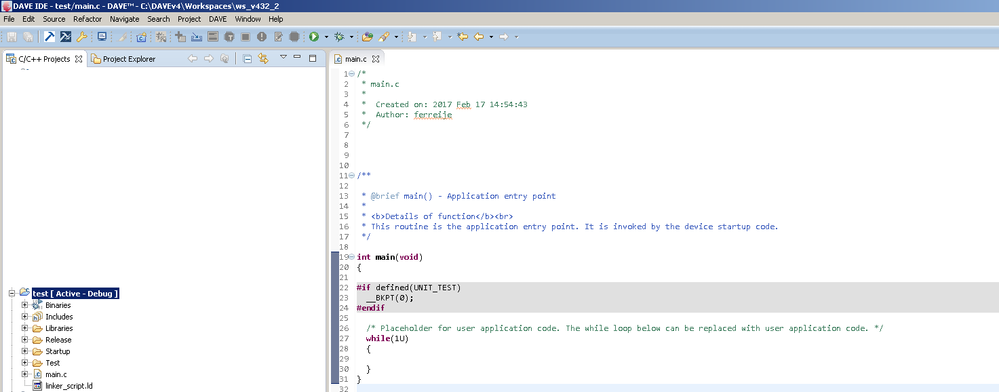This screenshot has width=999, height=392.
Task: Open the dropdown beside the Forward arrow
Action: pyautogui.click(x=516, y=37)
